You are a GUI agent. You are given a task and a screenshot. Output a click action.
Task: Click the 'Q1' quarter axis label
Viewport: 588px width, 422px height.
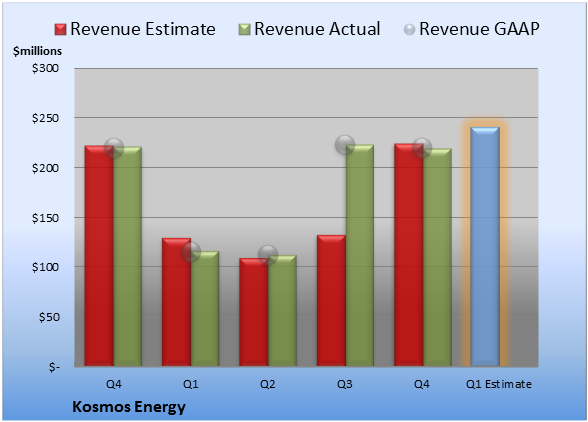pos(190,384)
